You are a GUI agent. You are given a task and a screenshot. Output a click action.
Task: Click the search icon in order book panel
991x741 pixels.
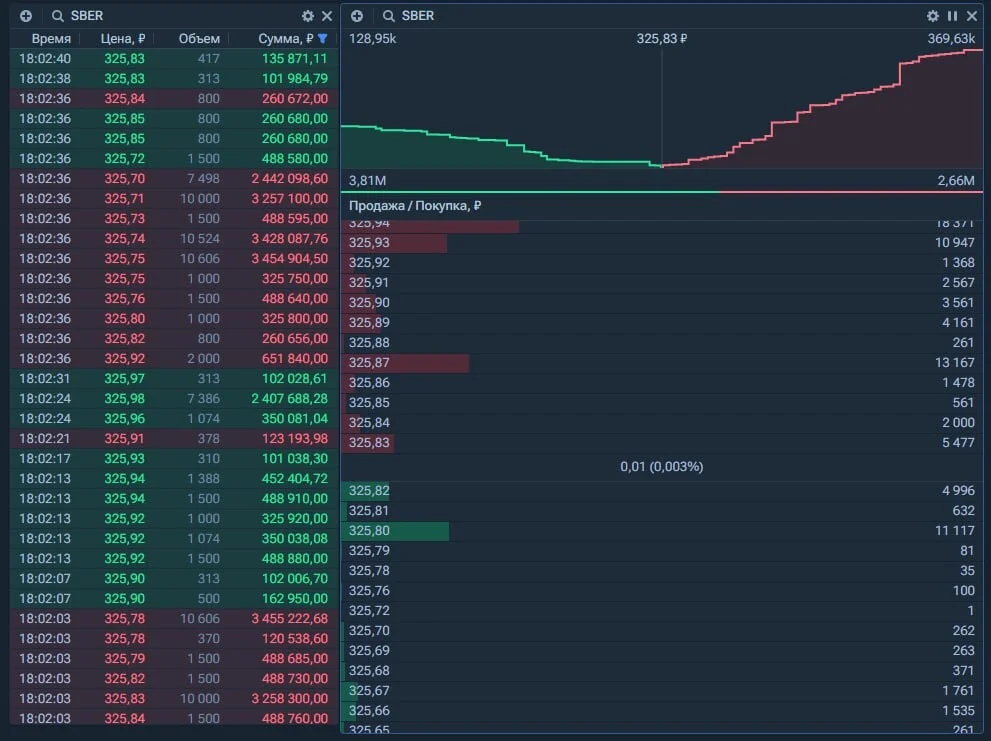389,16
